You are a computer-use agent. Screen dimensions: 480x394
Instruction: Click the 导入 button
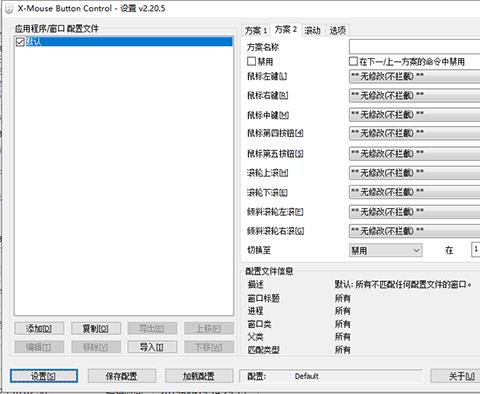152,347
